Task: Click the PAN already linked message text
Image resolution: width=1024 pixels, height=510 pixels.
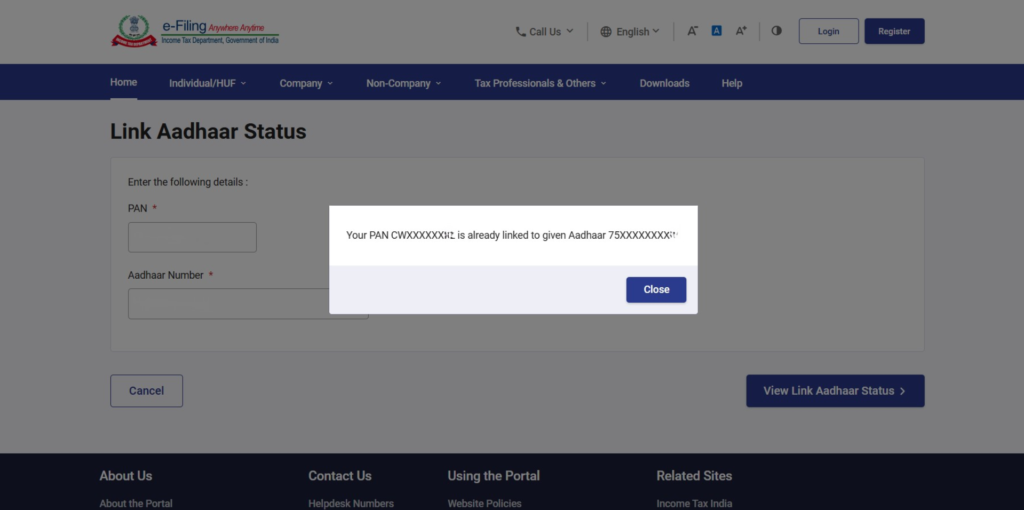Action: pyautogui.click(x=512, y=235)
